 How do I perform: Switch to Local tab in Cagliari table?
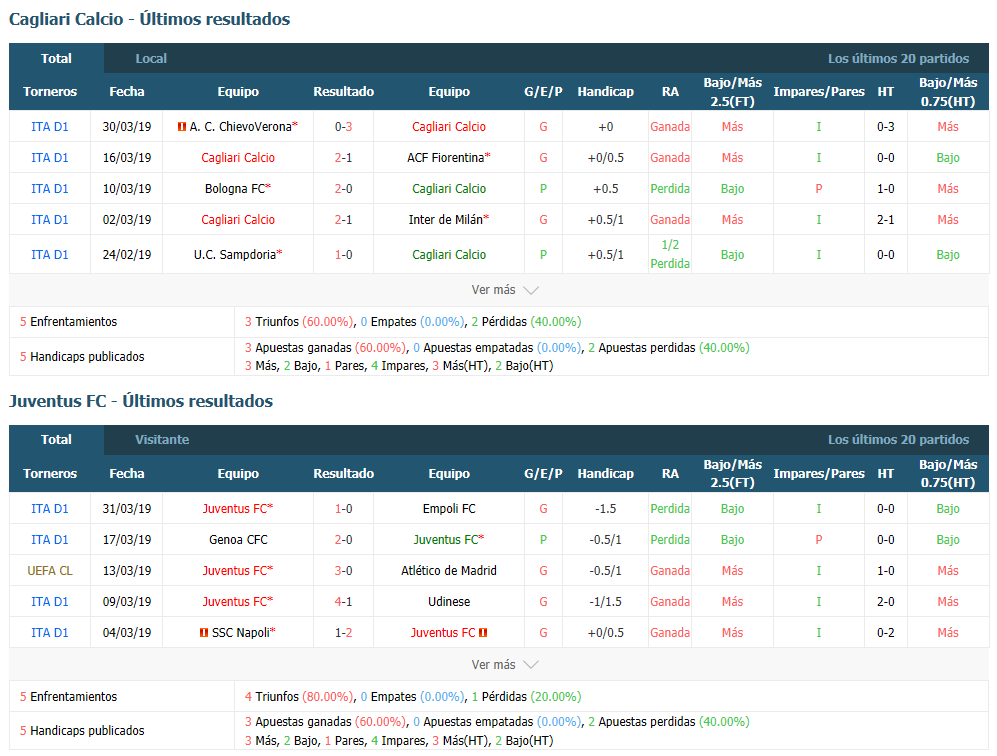(x=151, y=58)
